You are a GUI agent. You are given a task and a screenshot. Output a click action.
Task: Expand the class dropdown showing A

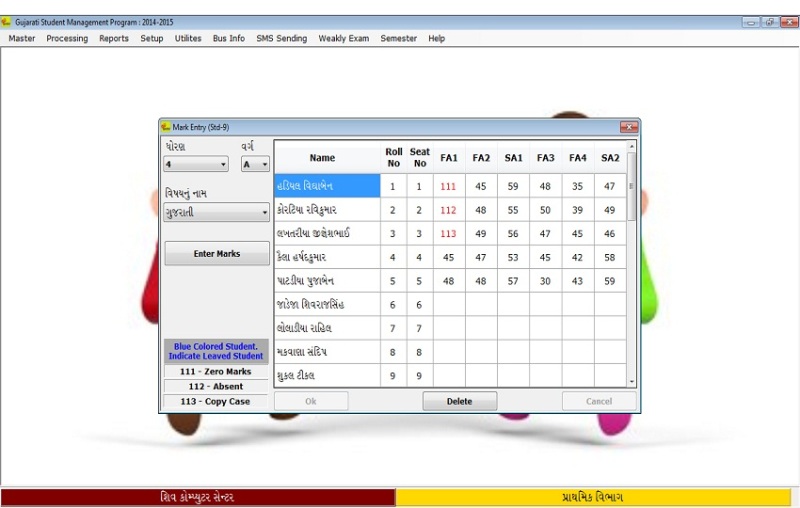pyautogui.click(x=255, y=164)
